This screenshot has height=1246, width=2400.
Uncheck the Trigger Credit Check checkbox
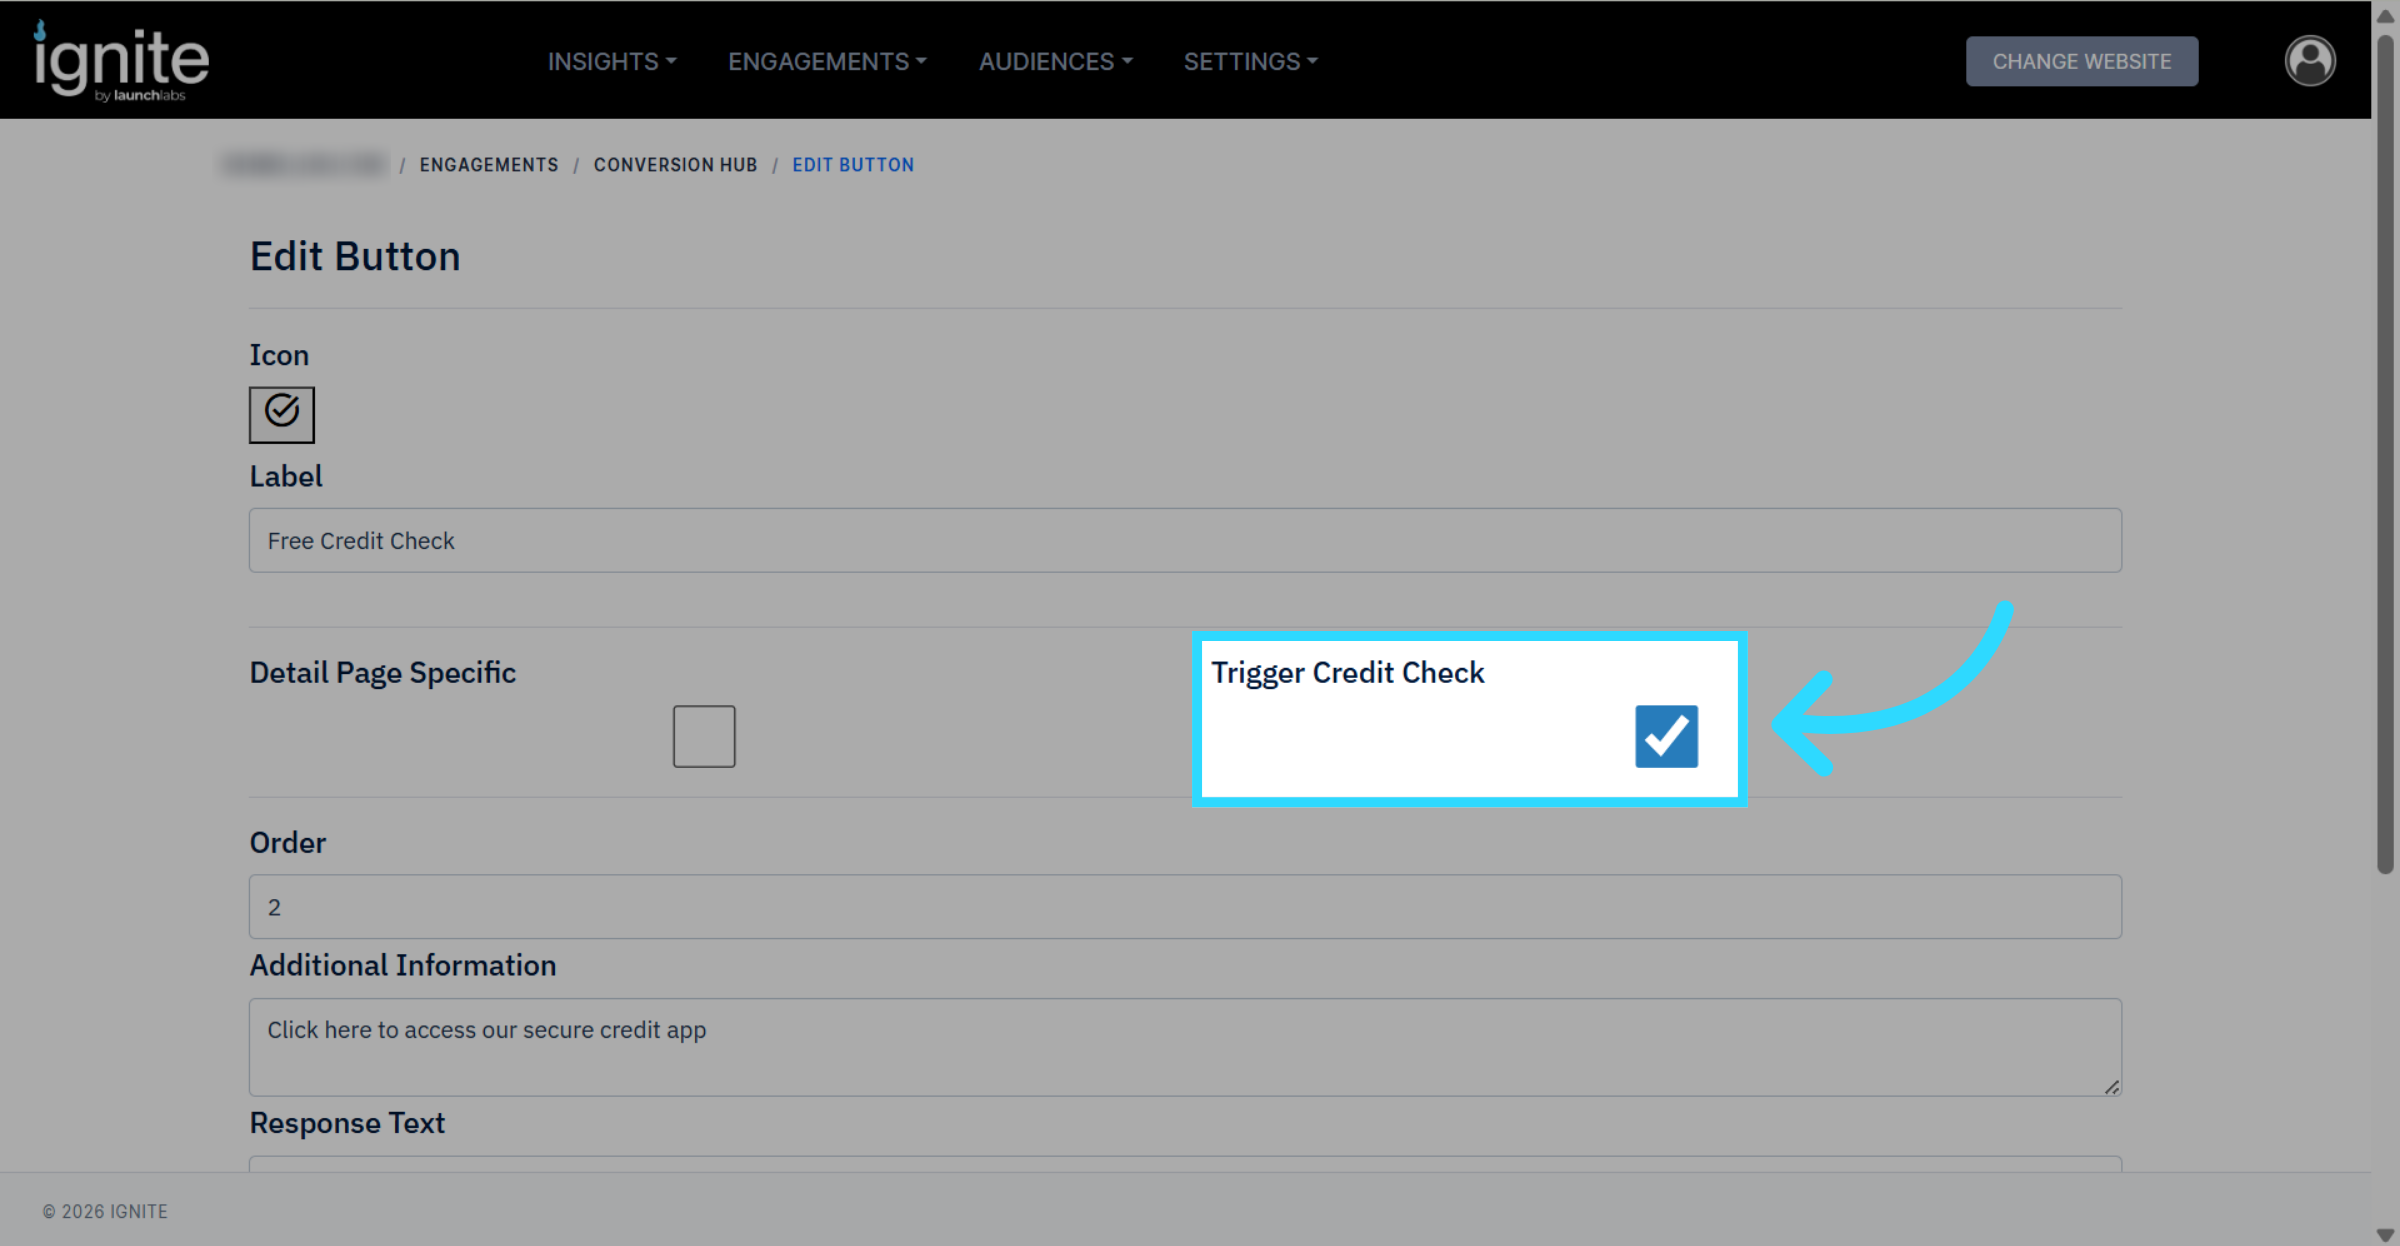pos(1666,736)
